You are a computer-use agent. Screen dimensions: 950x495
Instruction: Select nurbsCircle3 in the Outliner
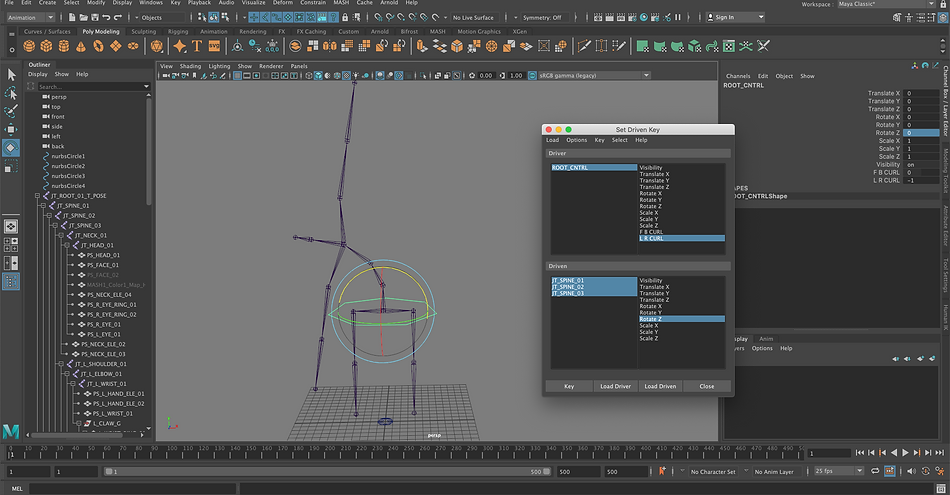[68, 176]
